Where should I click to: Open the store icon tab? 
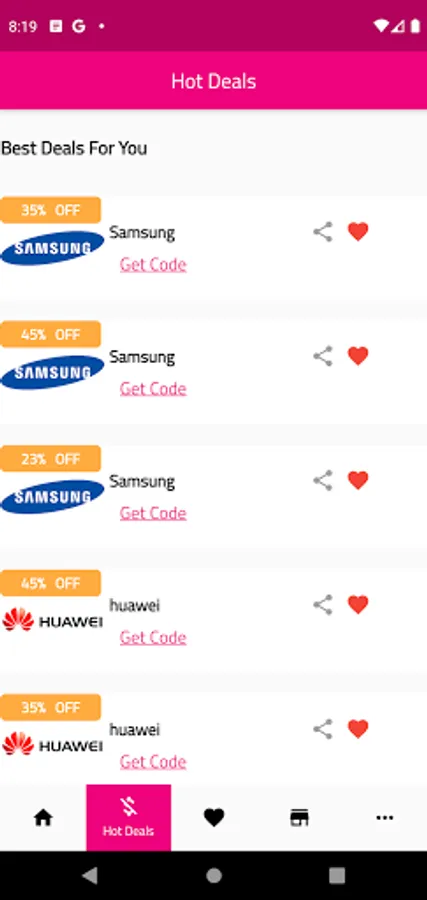299,817
